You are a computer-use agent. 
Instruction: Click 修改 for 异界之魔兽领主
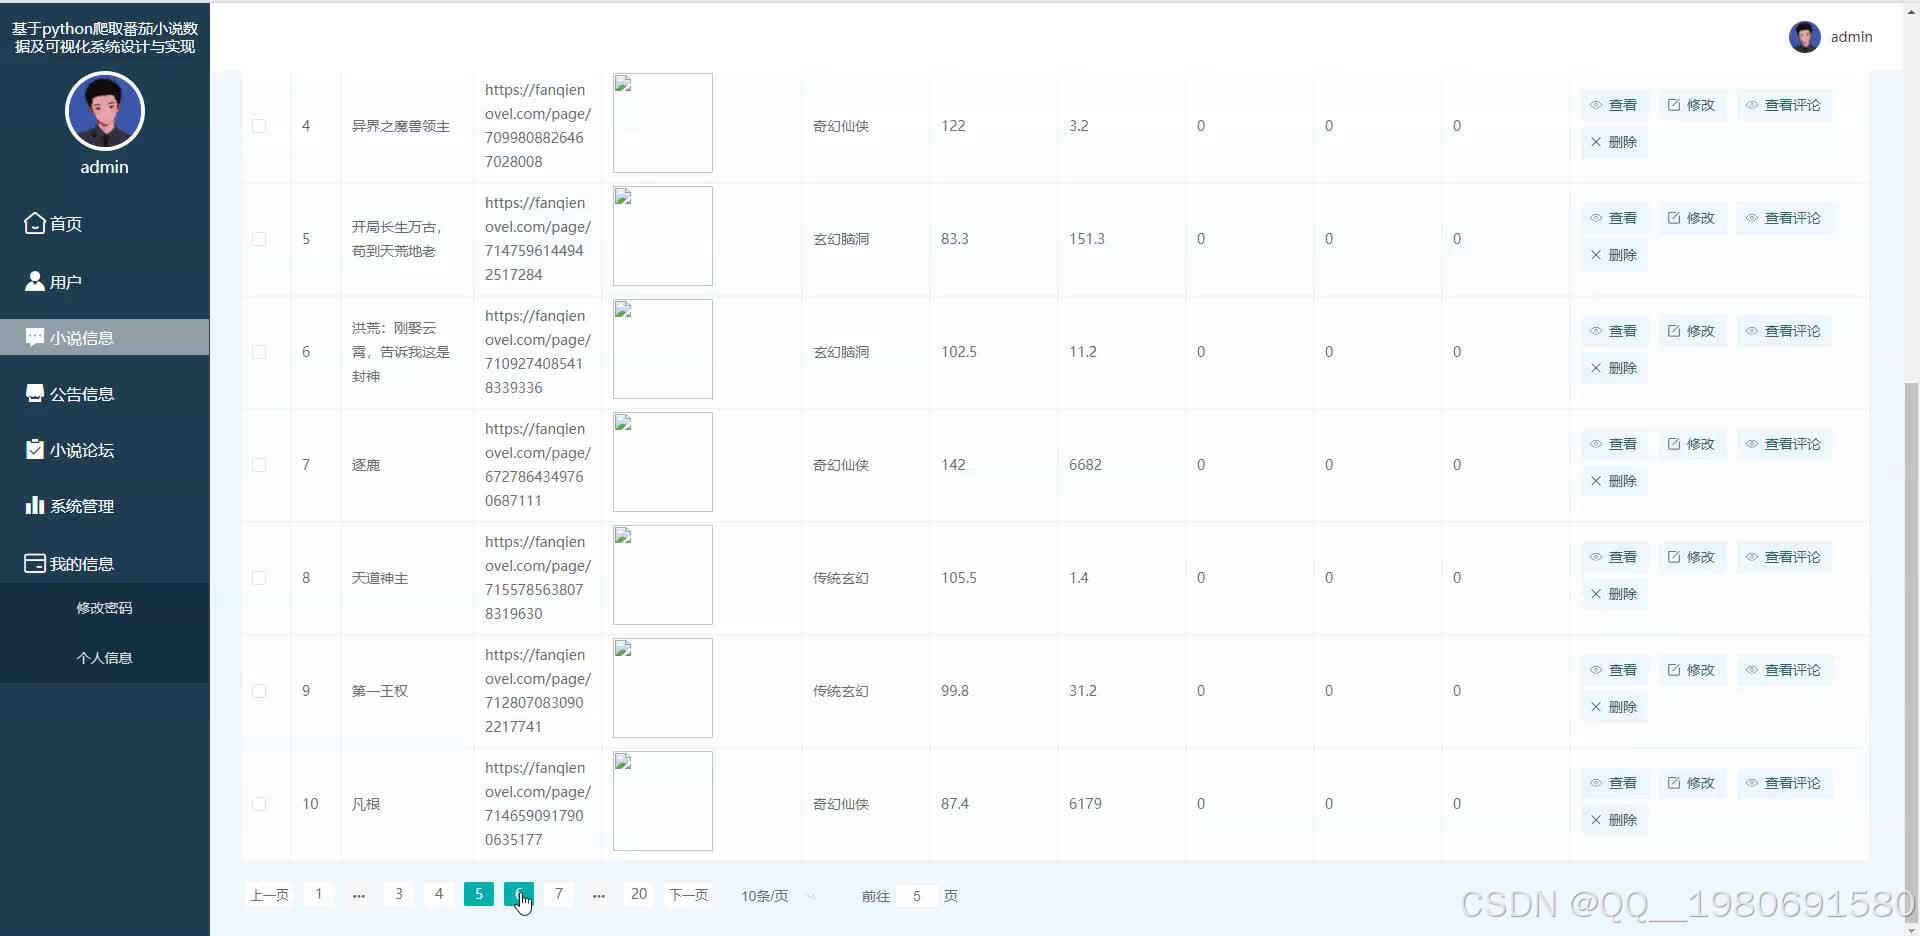(x=1692, y=105)
